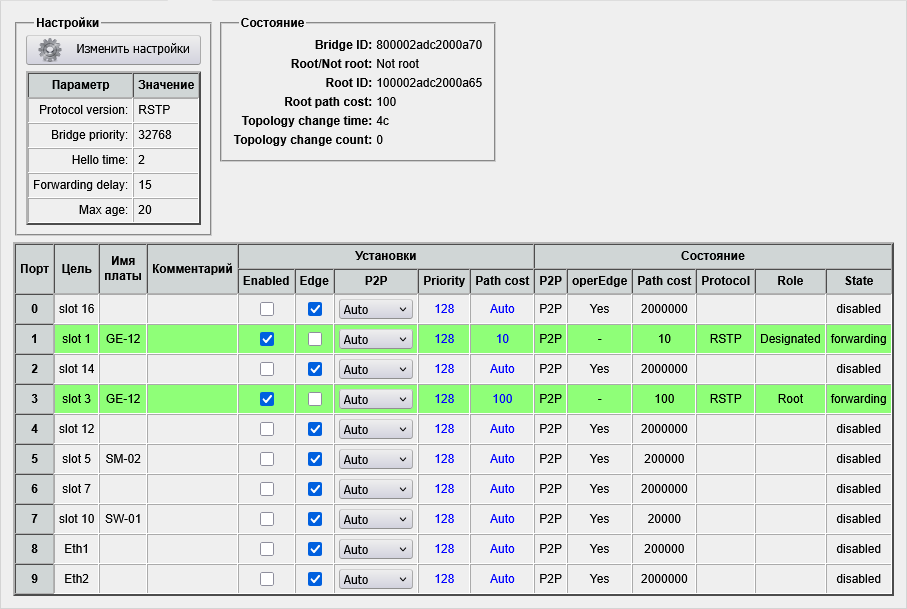This screenshot has height=609, width=907.
Task: Enable the Enabled checkbox for port 0
Action: 267,309
